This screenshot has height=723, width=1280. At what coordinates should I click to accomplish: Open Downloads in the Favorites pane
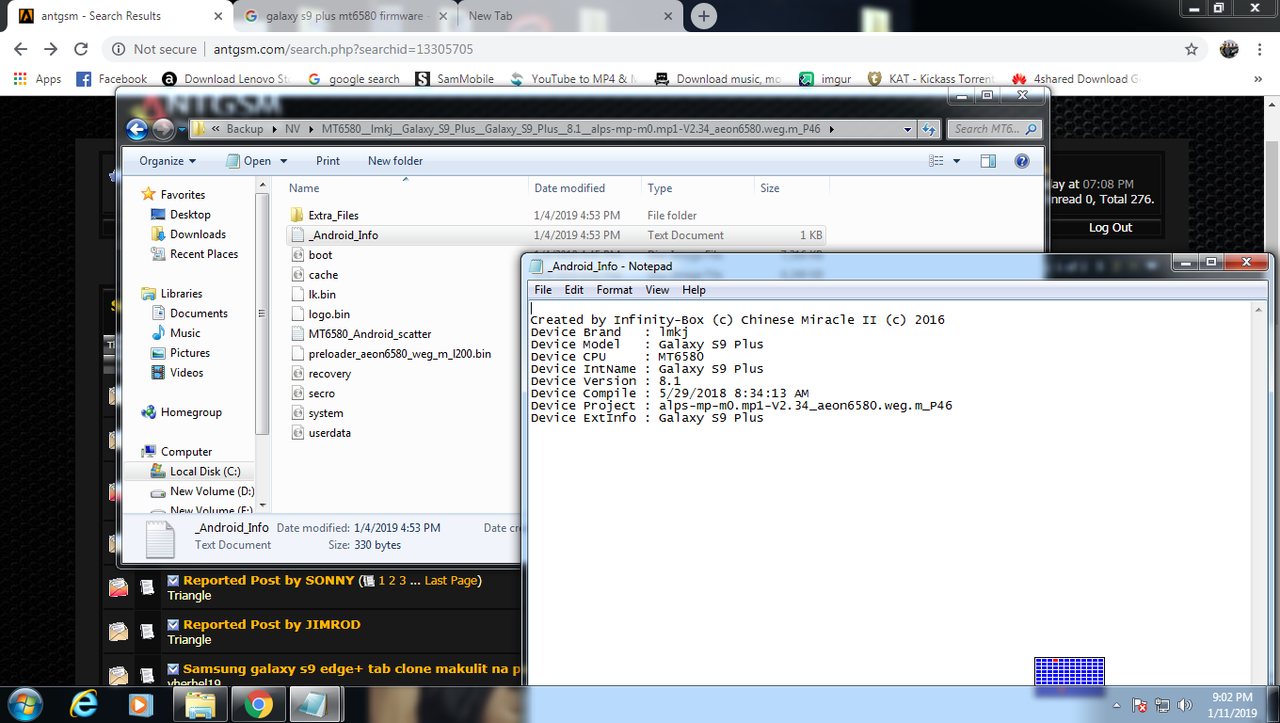[198, 234]
